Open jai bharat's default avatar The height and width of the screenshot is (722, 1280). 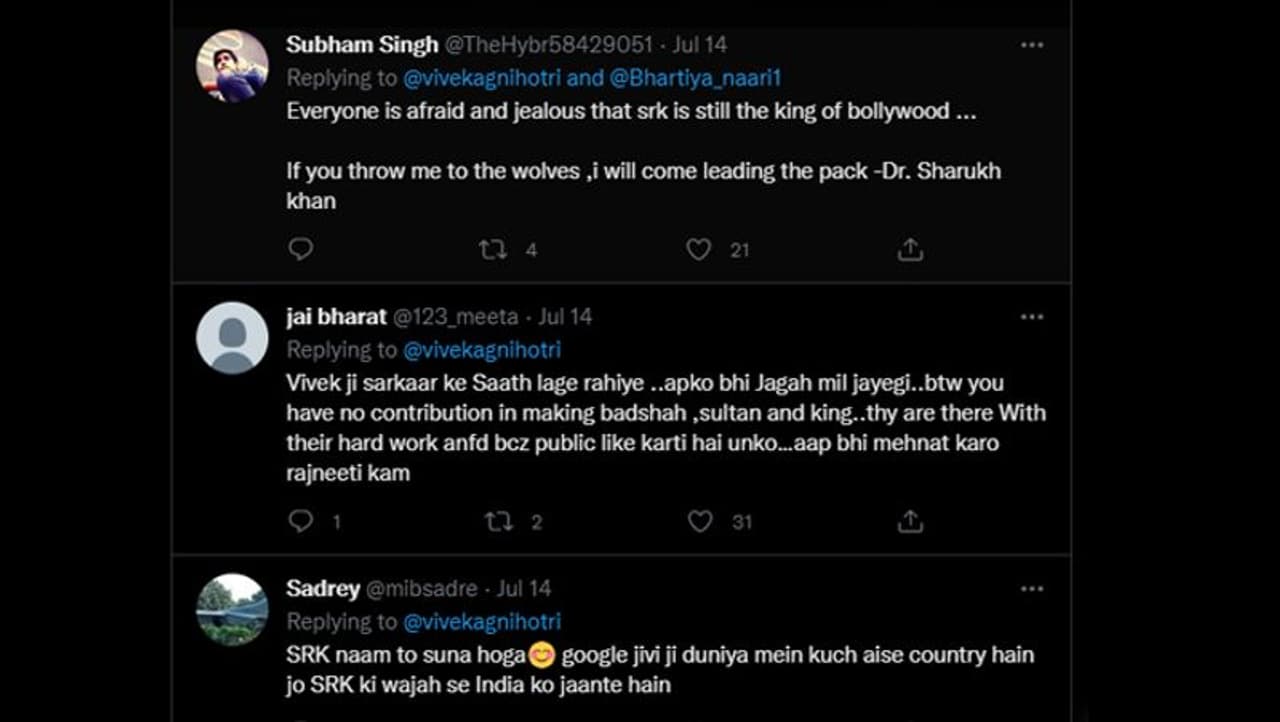click(x=232, y=338)
